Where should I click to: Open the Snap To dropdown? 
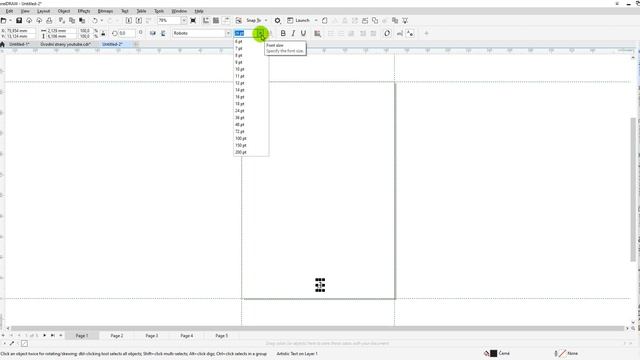(x=266, y=20)
